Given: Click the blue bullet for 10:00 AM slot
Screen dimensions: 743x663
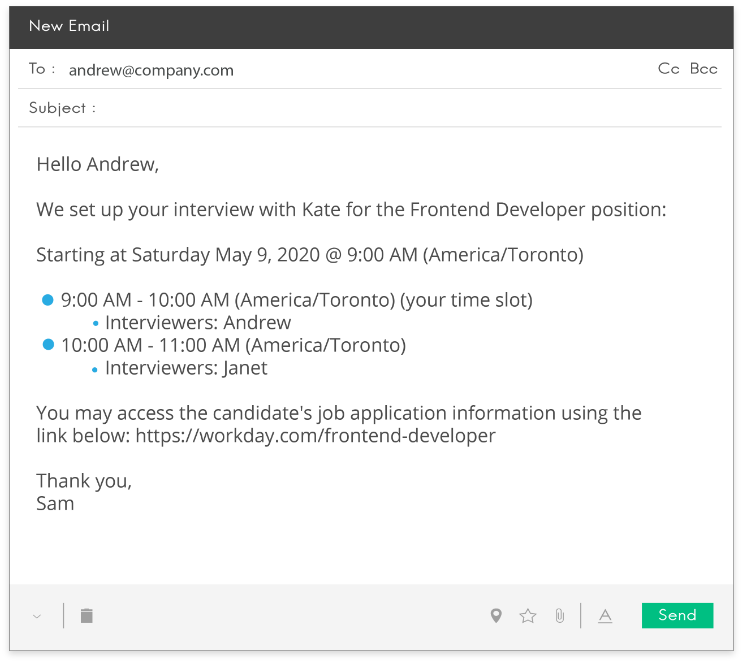Looking at the screenshot, I should (x=47, y=345).
